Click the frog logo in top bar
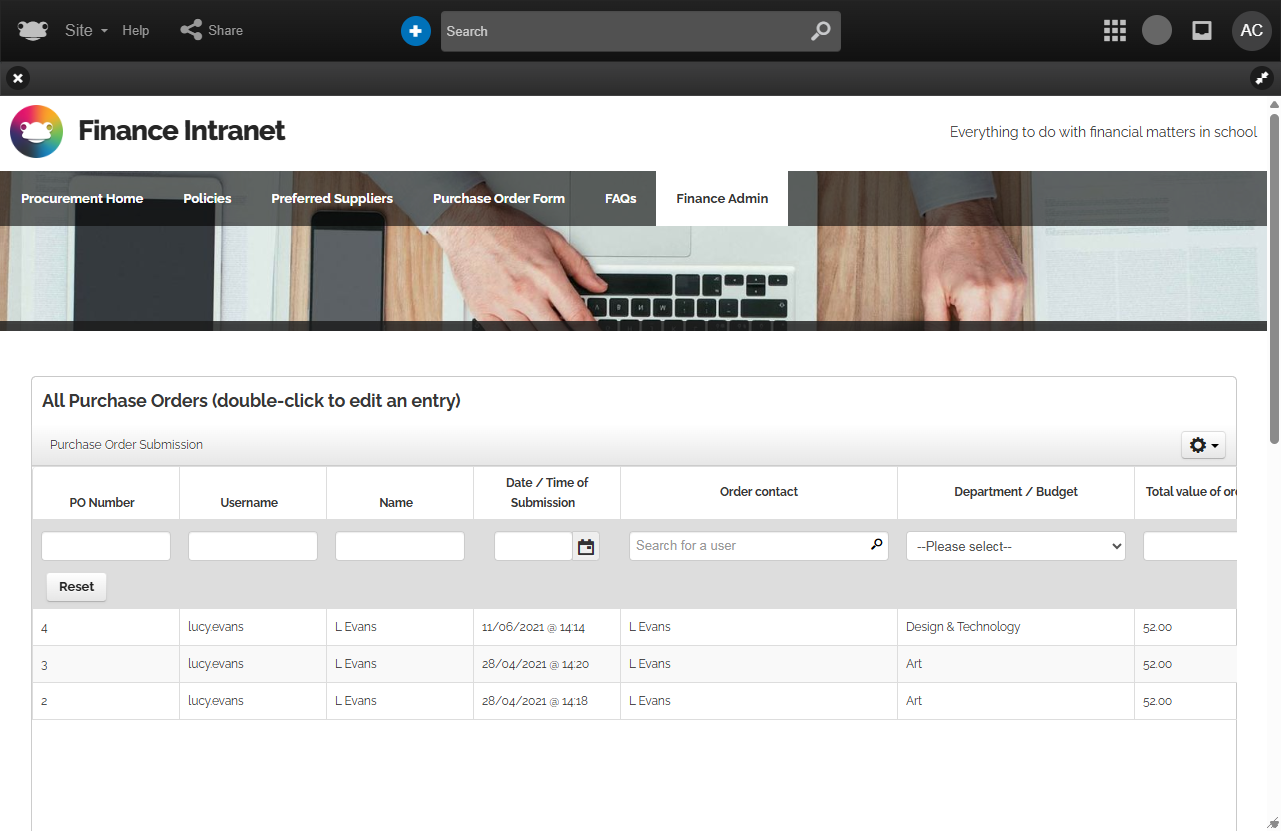The width and height of the screenshot is (1281, 831). (x=33, y=30)
